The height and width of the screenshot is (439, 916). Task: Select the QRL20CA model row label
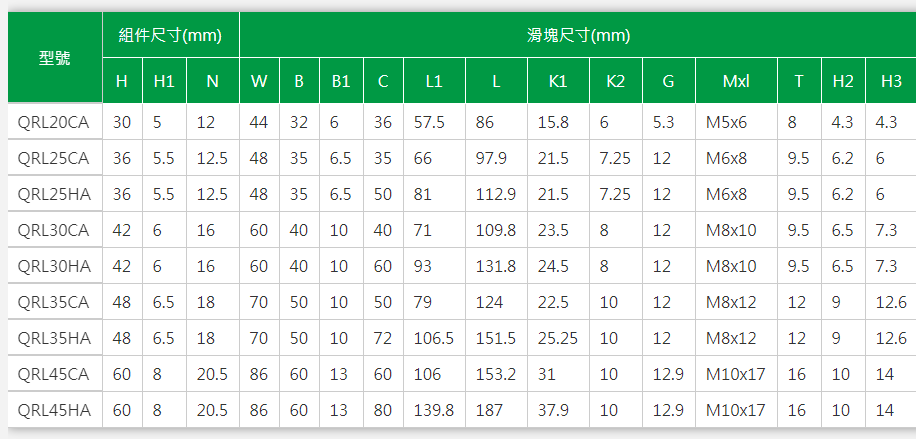(55, 122)
